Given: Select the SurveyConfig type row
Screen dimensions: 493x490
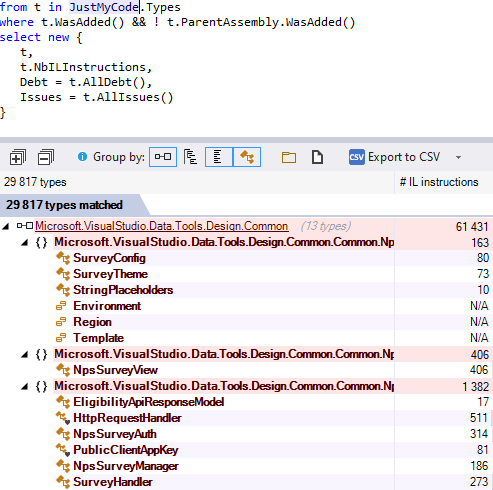Looking at the screenshot, I should click(246, 258).
